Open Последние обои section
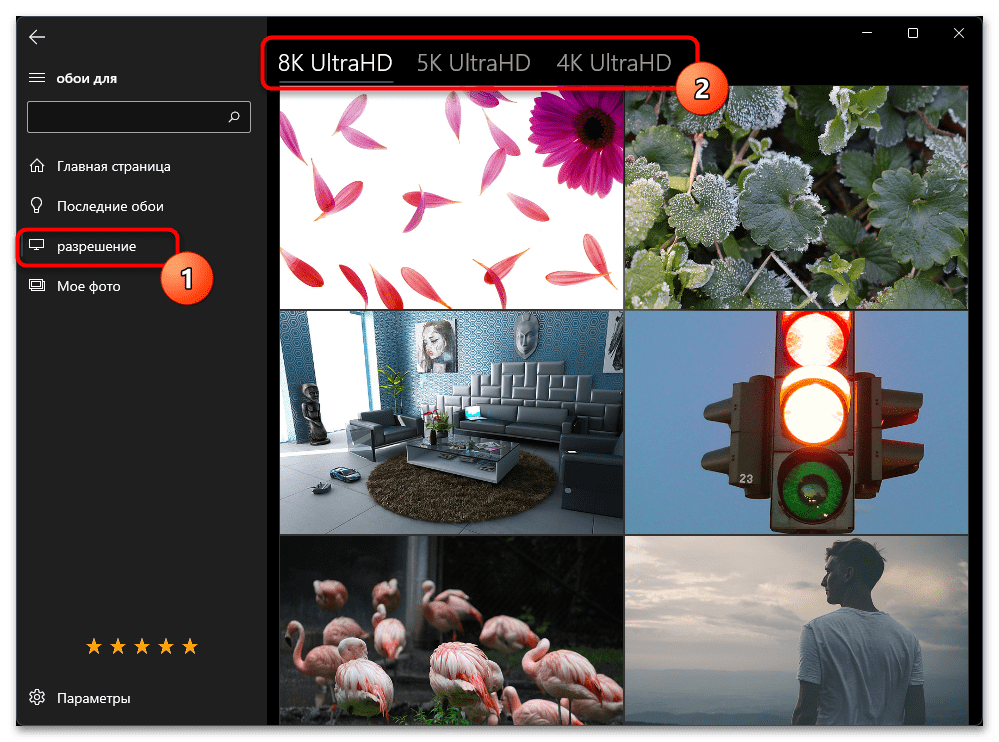The height and width of the screenshot is (742, 999). tap(110, 206)
